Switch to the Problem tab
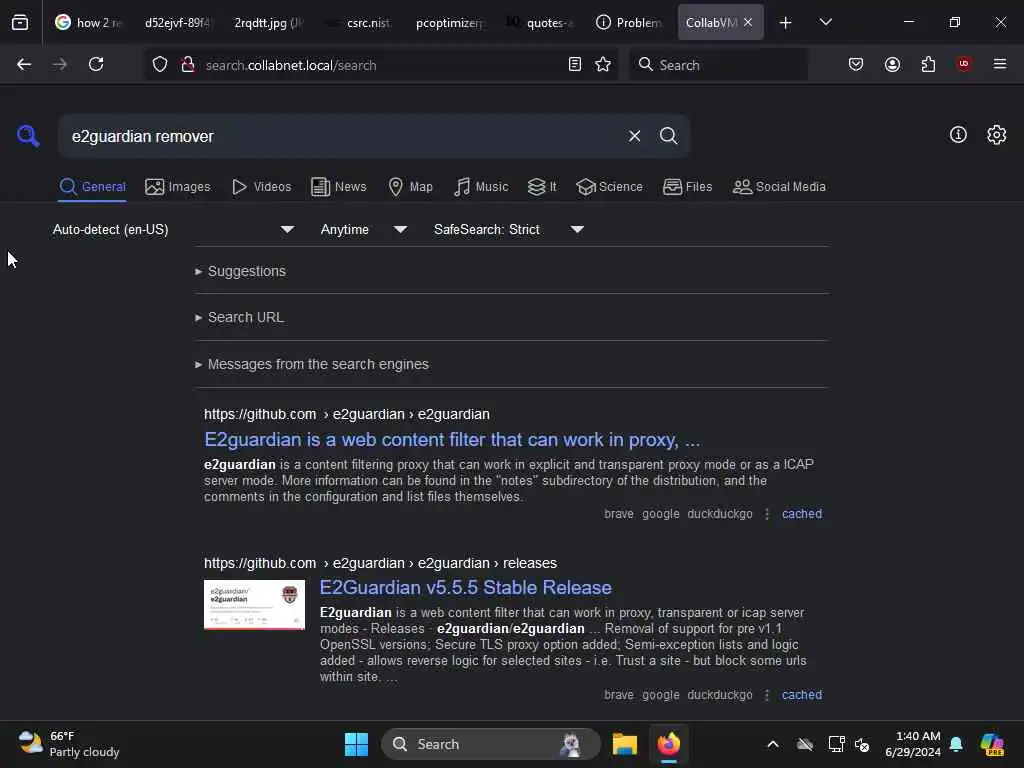 [x=630, y=23]
